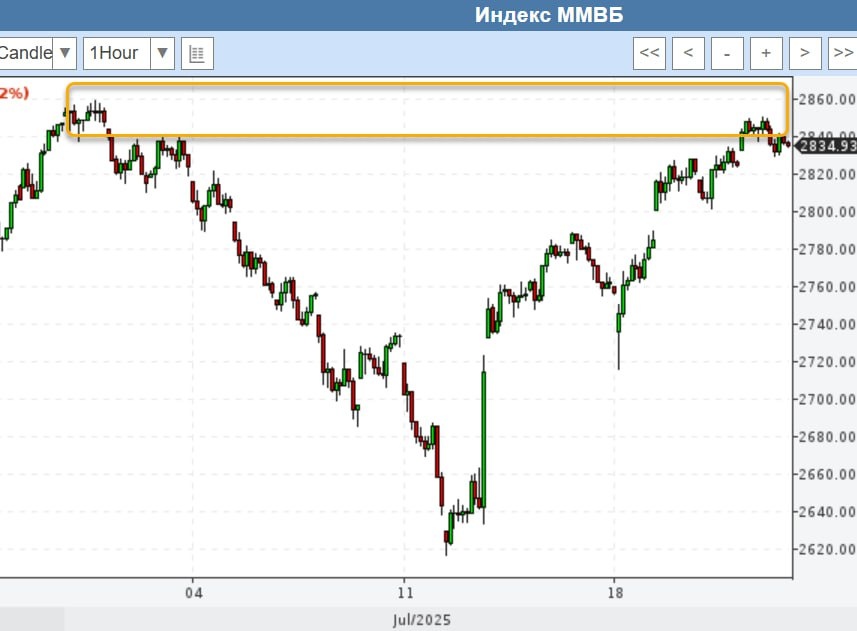The width and height of the screenshot is (857, 631).
Task: Click the Индекс ММВБ chart title
Action: tap(549, 15)
